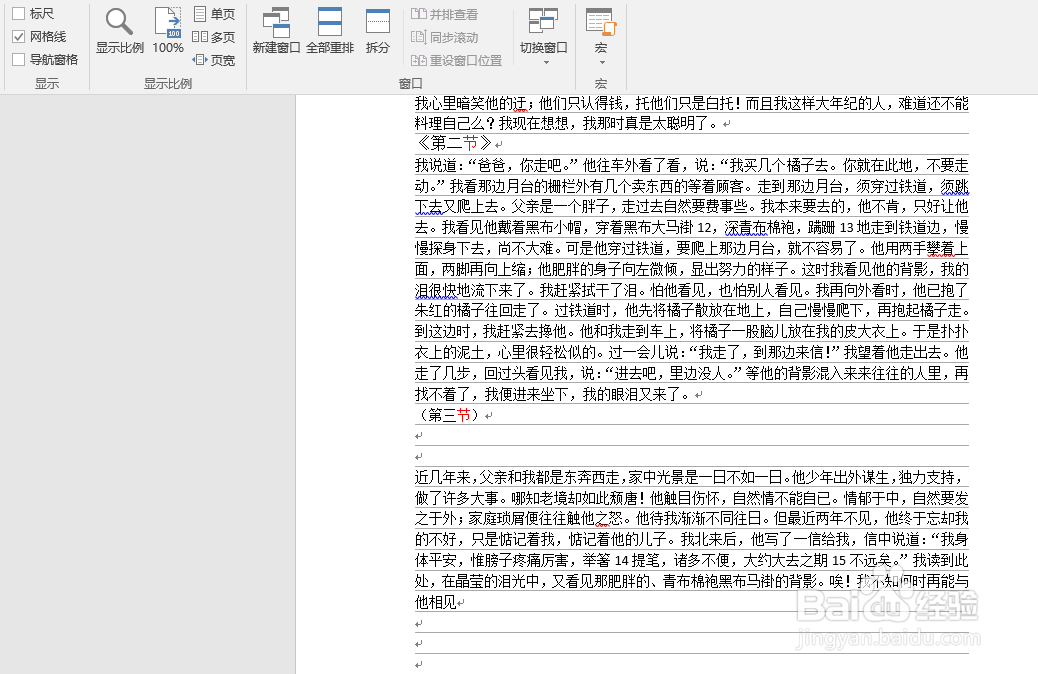Expand the 宏 macros dropdown arrow
This screenshot has width=1038, height=674.
tap(602, 63)
